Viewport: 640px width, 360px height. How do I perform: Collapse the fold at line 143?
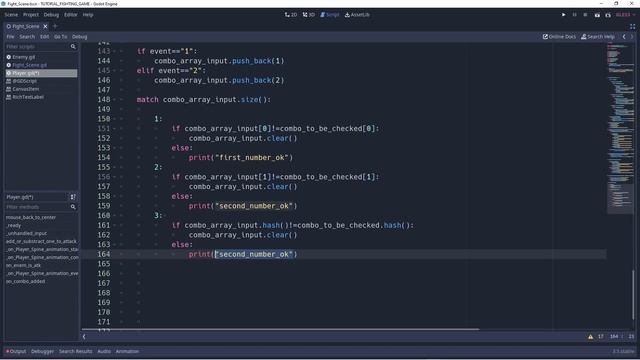(114, 51)
